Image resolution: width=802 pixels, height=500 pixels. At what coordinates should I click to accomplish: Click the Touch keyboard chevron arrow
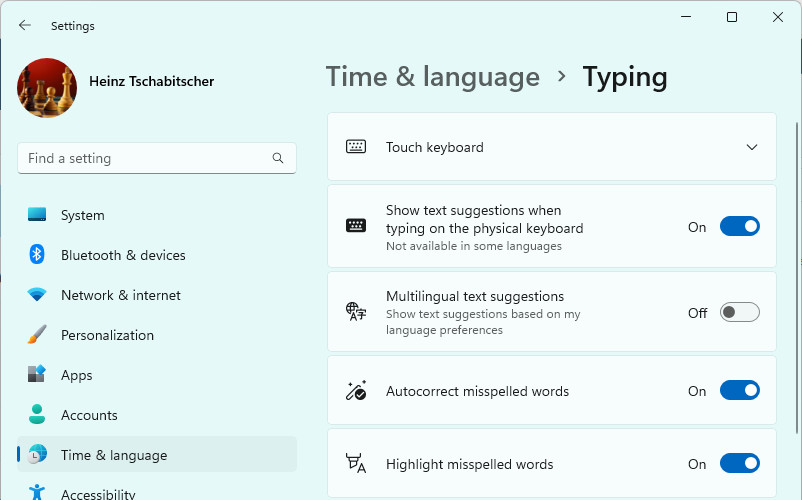[x=751, y=147]
